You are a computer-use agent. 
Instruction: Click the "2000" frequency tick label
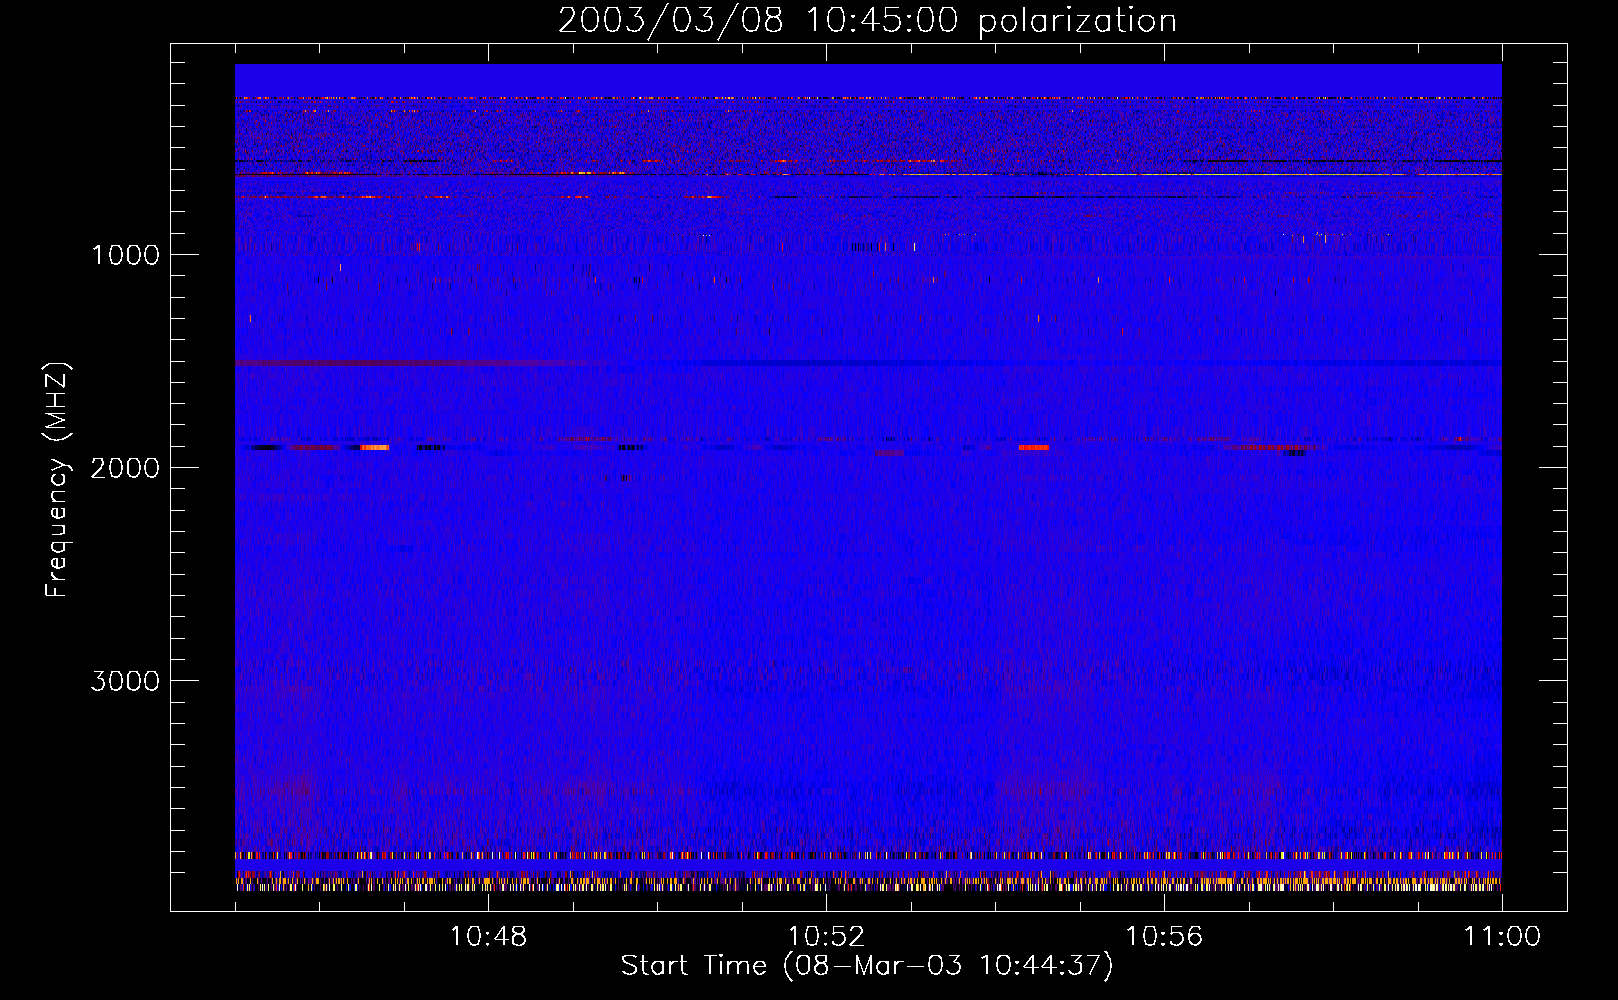coord(125,468)
